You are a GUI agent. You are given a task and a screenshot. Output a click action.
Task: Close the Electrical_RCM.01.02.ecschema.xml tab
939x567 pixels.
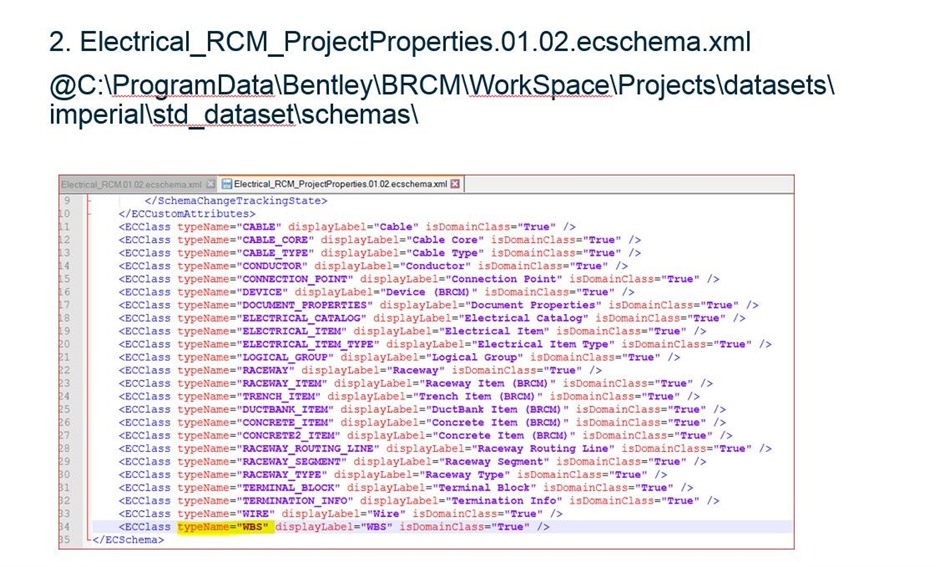(210, 184)
